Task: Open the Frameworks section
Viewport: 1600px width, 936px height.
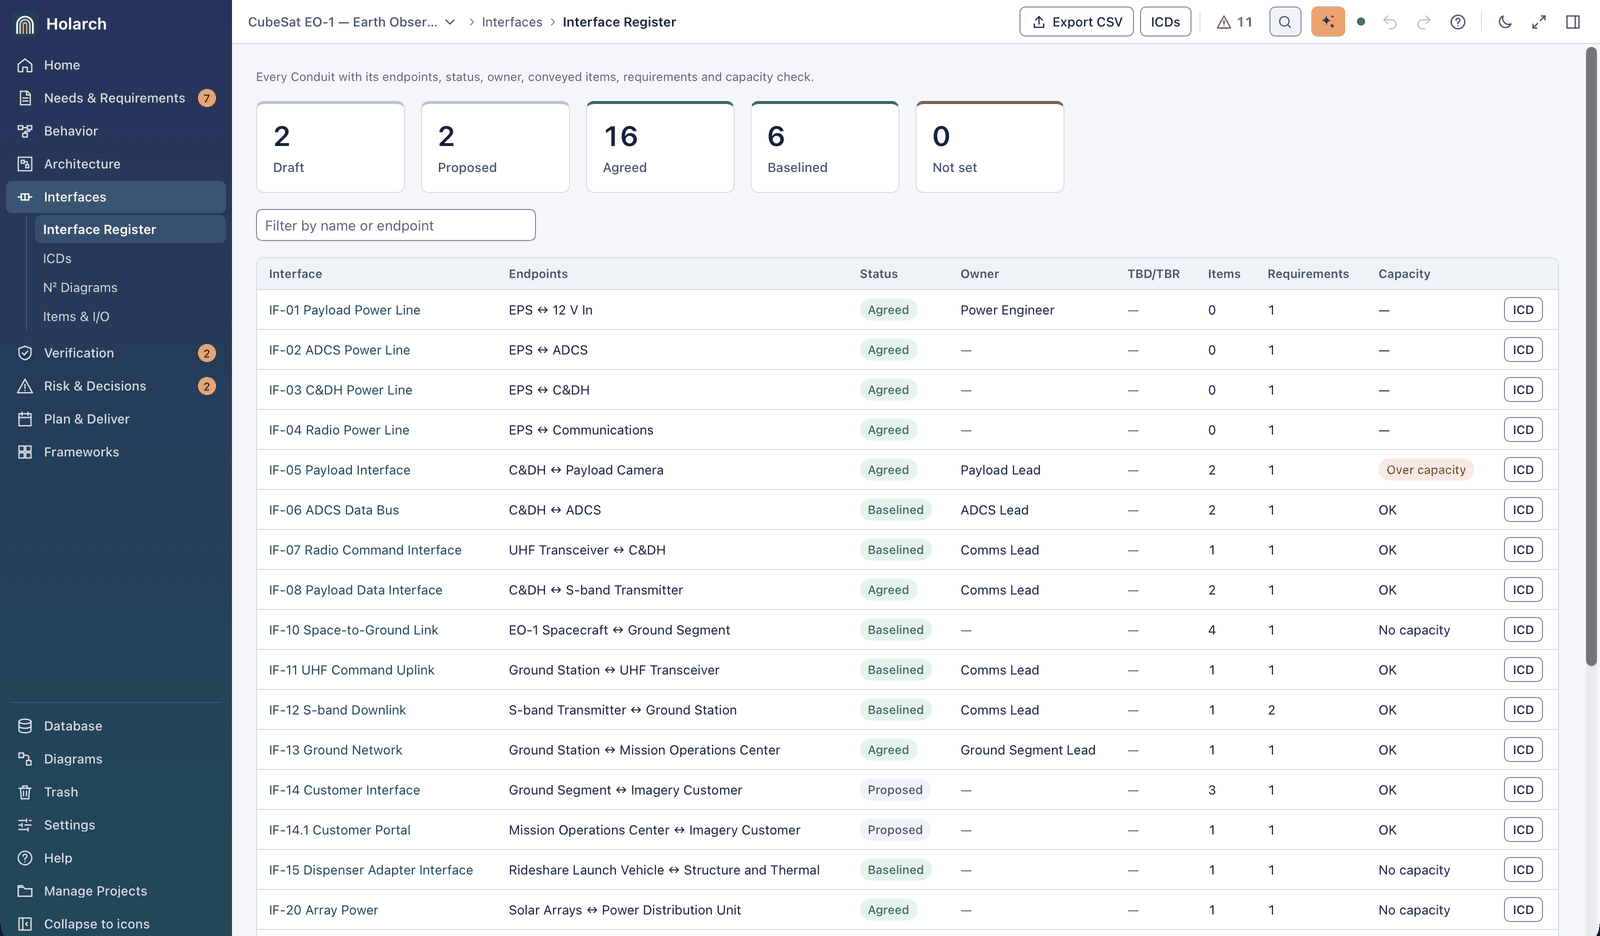Action: point(116,452)
